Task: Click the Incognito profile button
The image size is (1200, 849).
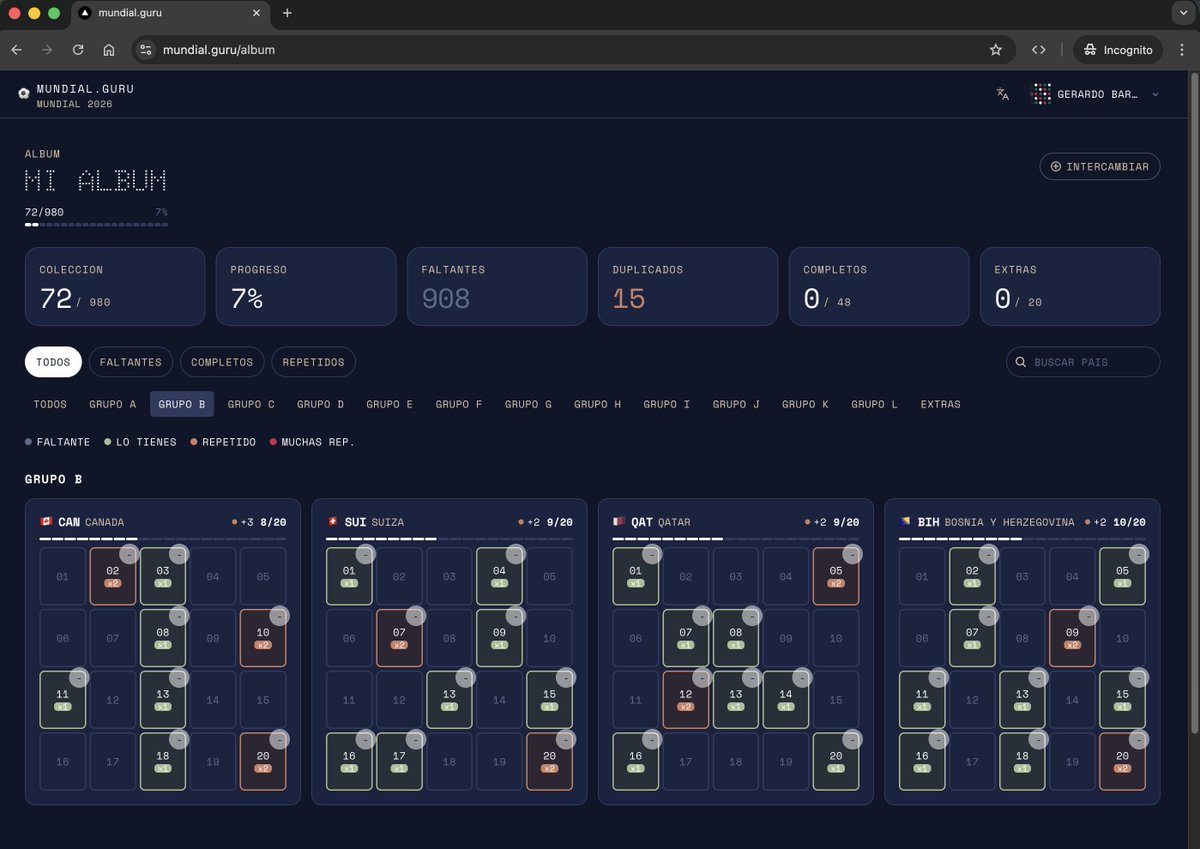Action: click(1118, 50)
